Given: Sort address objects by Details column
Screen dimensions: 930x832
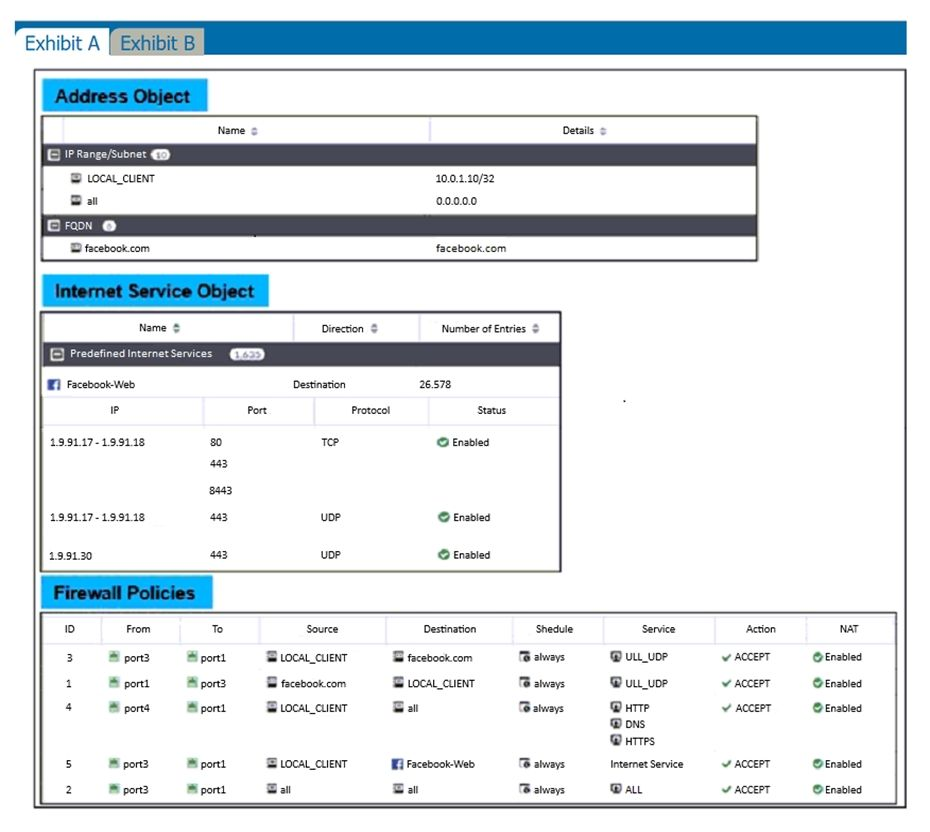Looking at the screenshot, I should coord(603,131).
